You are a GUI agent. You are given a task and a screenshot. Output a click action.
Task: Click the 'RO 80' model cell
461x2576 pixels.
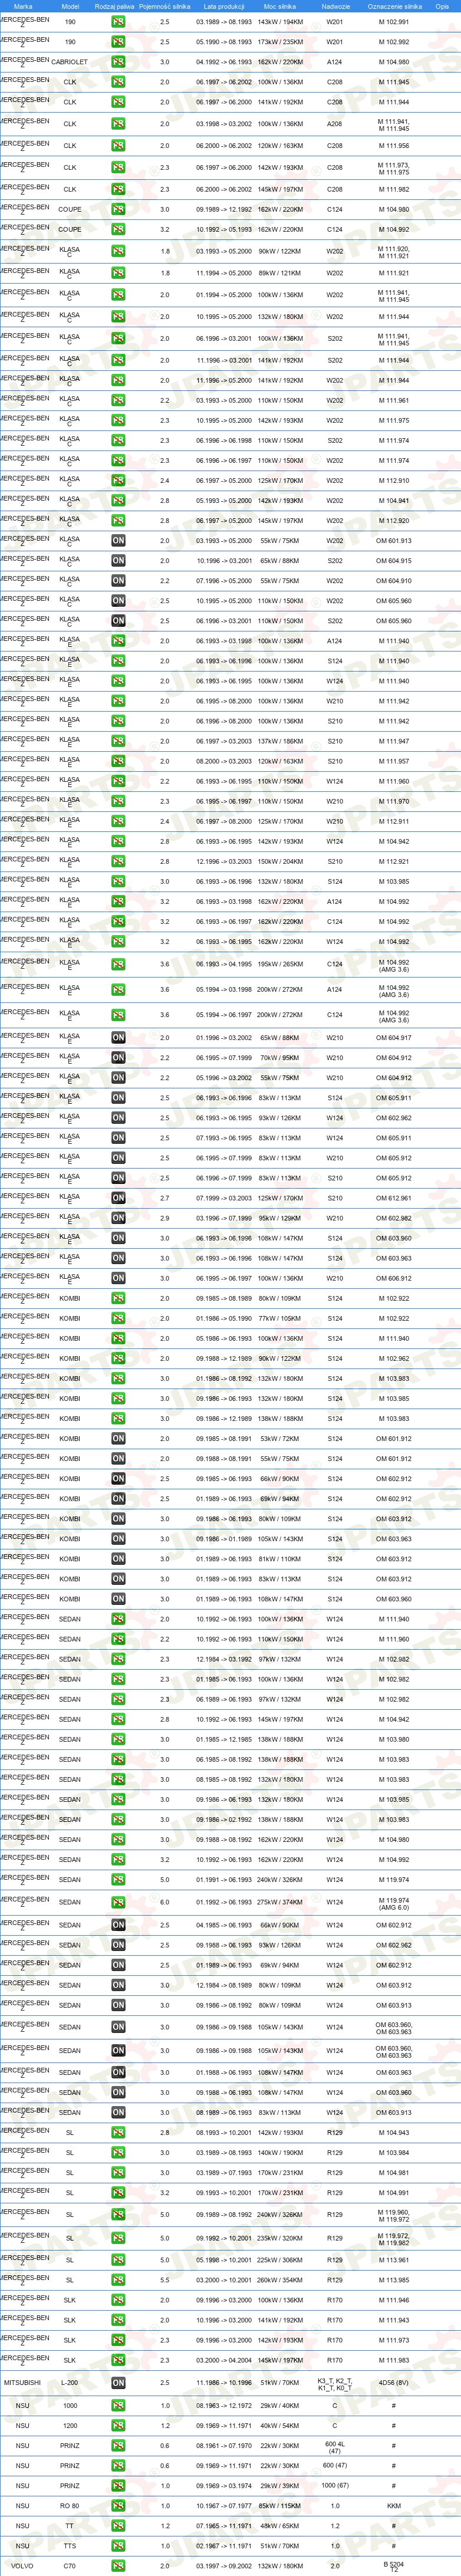70,2506
